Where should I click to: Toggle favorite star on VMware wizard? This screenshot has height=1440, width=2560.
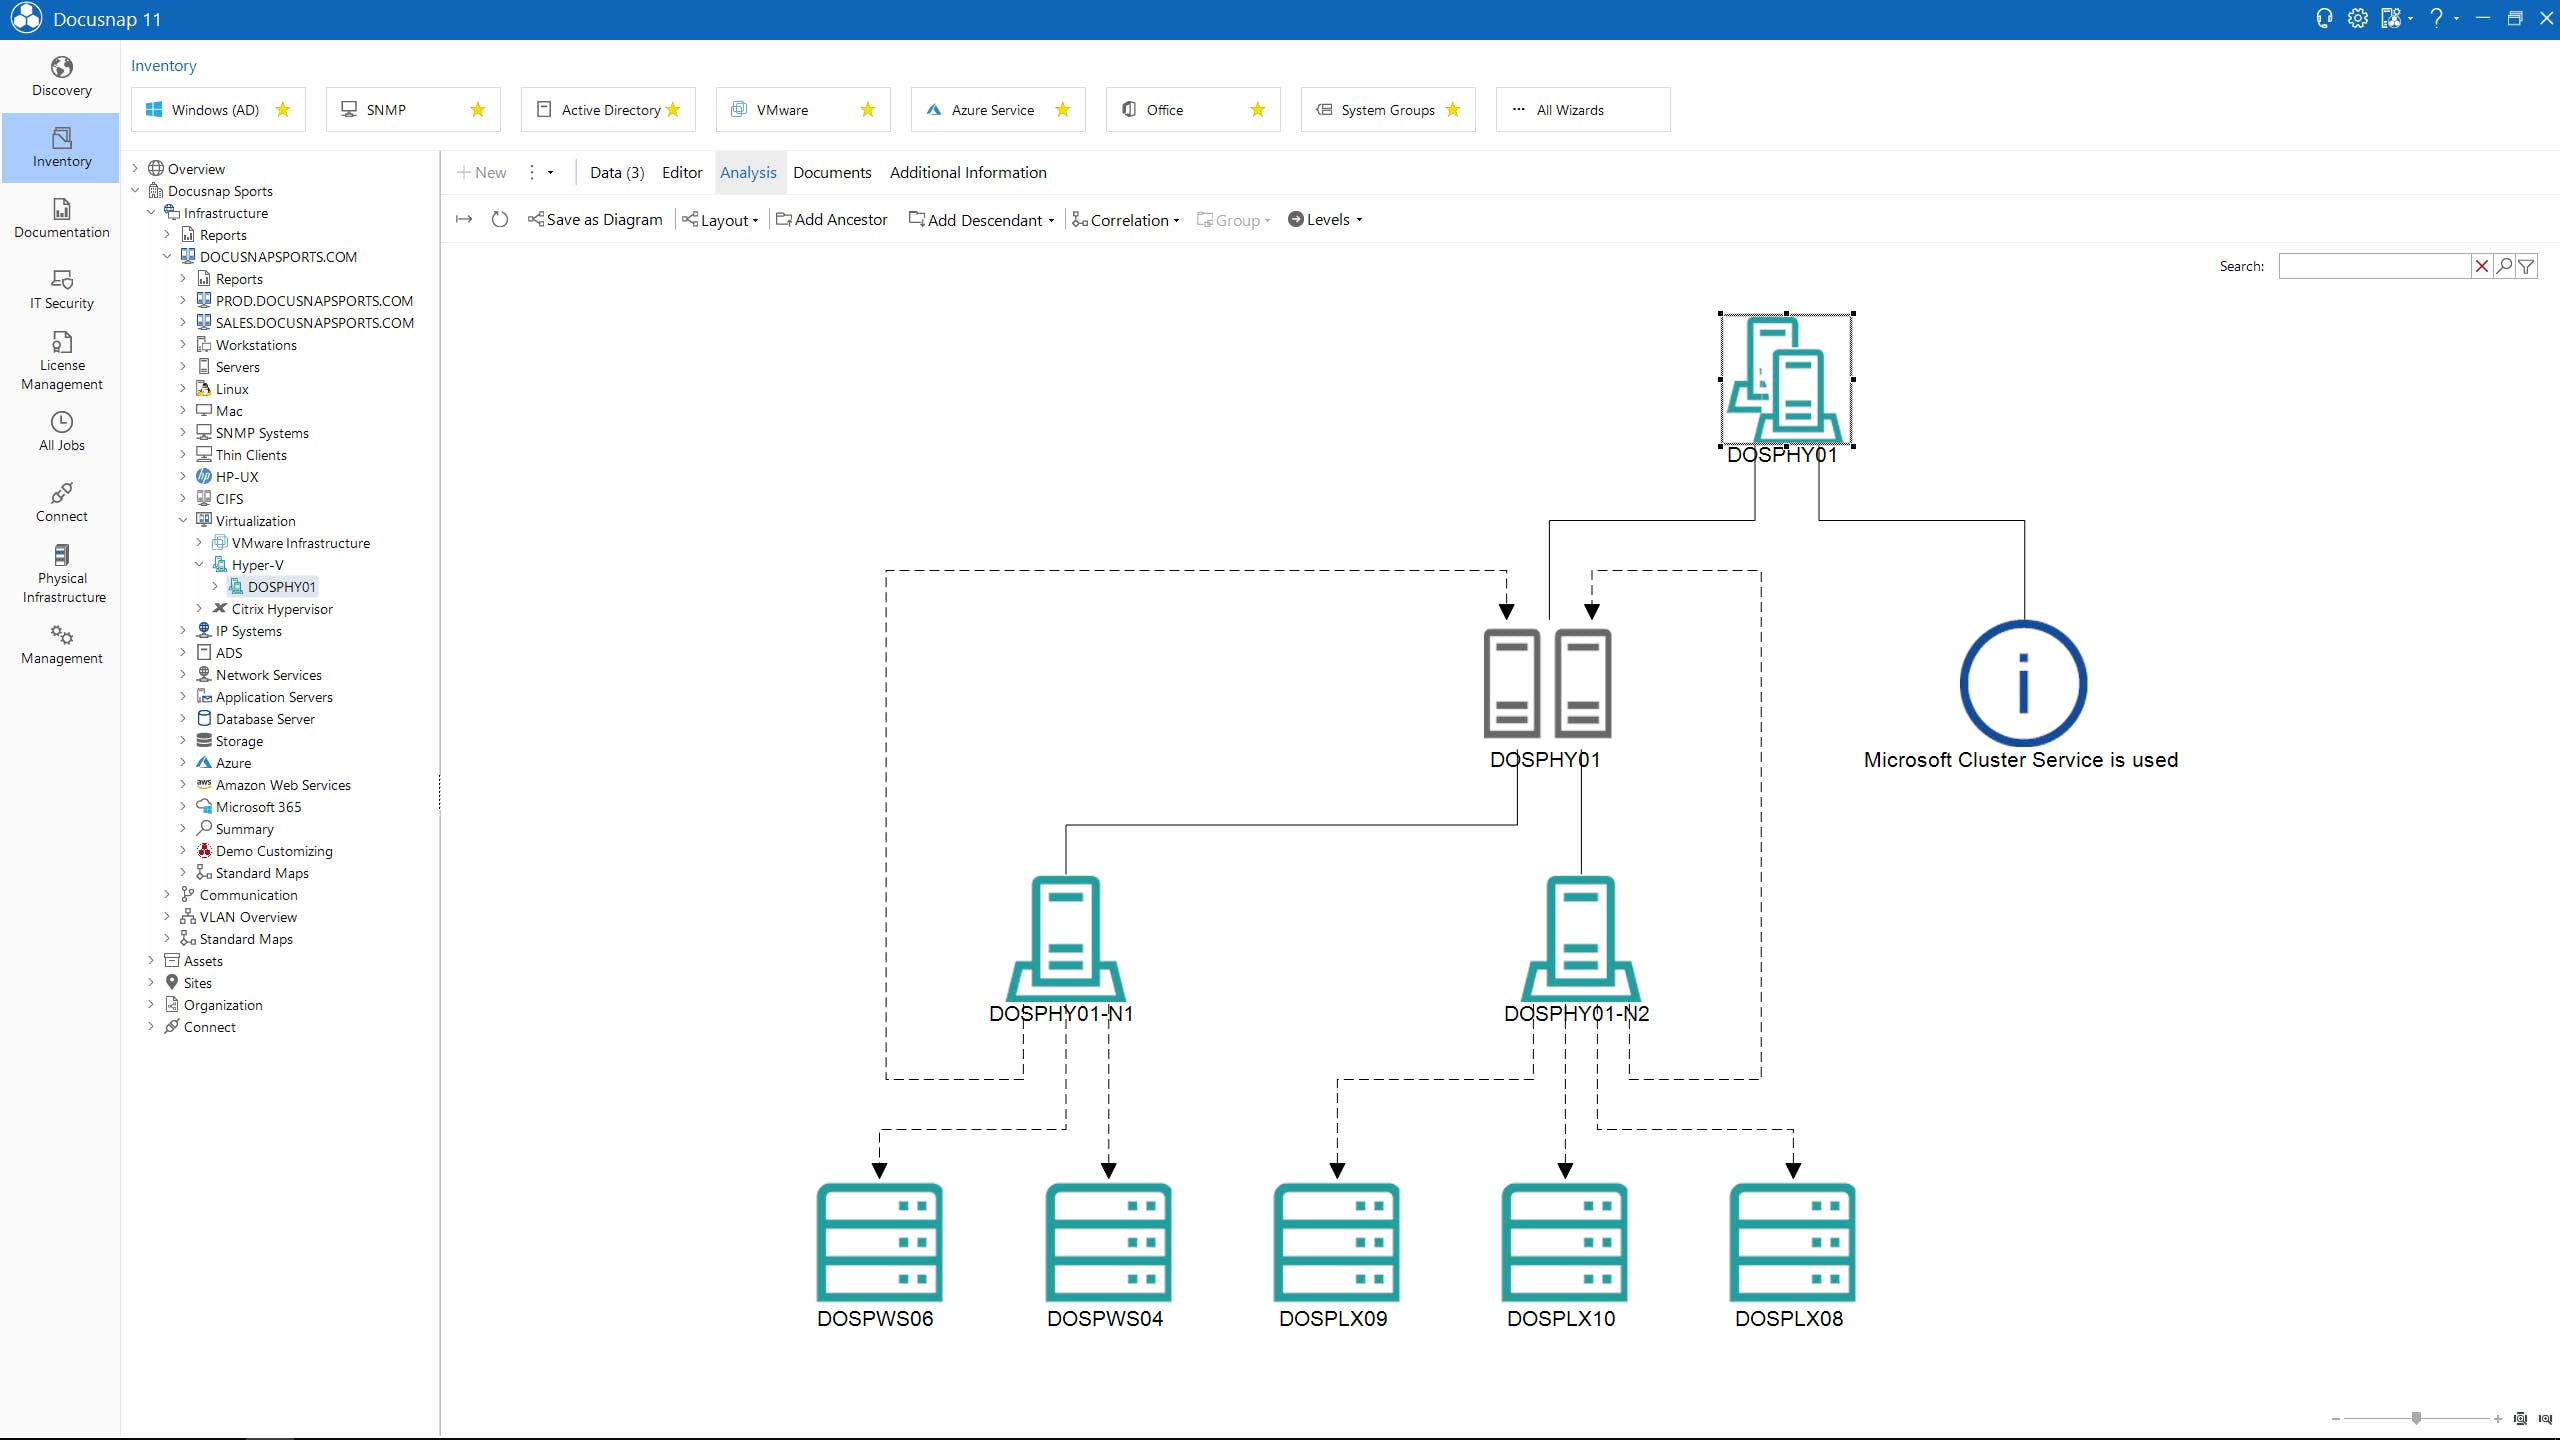(x=868, y=109)
